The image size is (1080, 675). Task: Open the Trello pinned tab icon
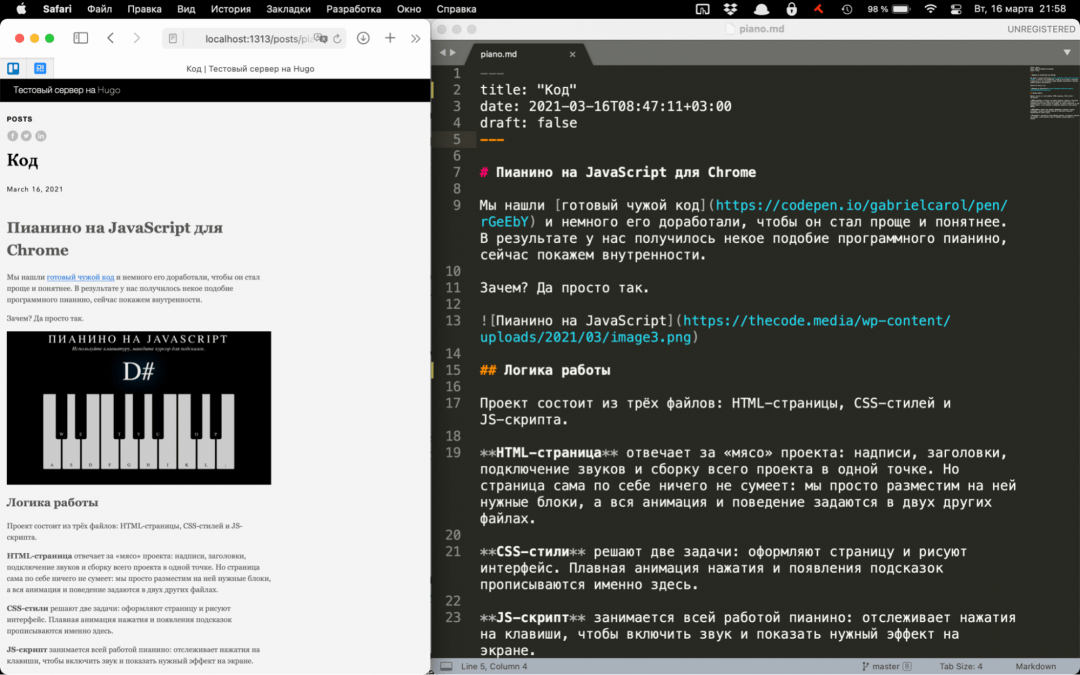[x=13, y=68]
